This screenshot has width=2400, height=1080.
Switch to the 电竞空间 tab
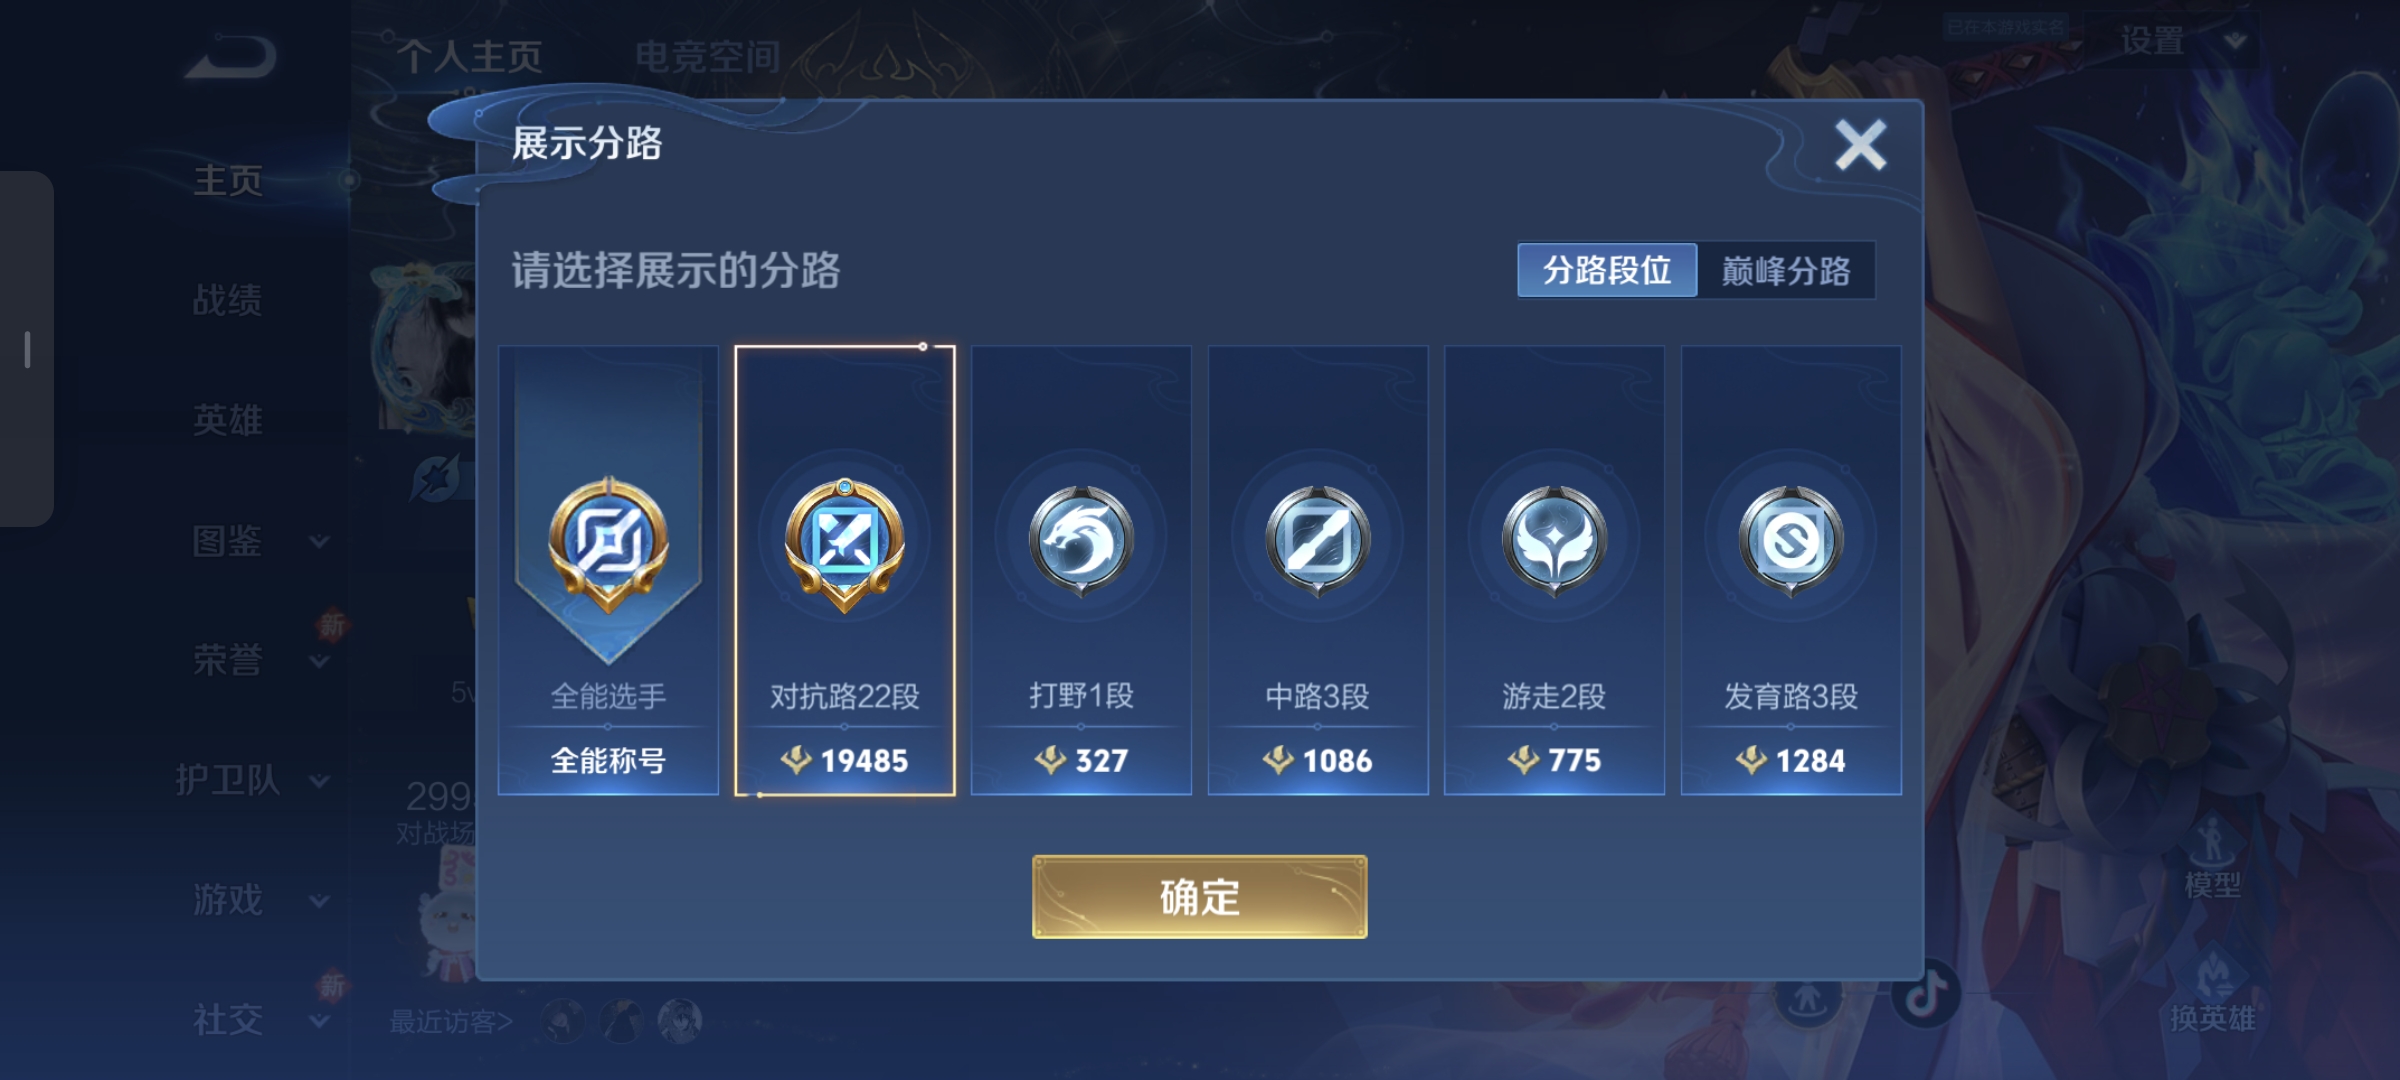click(708, 57)
